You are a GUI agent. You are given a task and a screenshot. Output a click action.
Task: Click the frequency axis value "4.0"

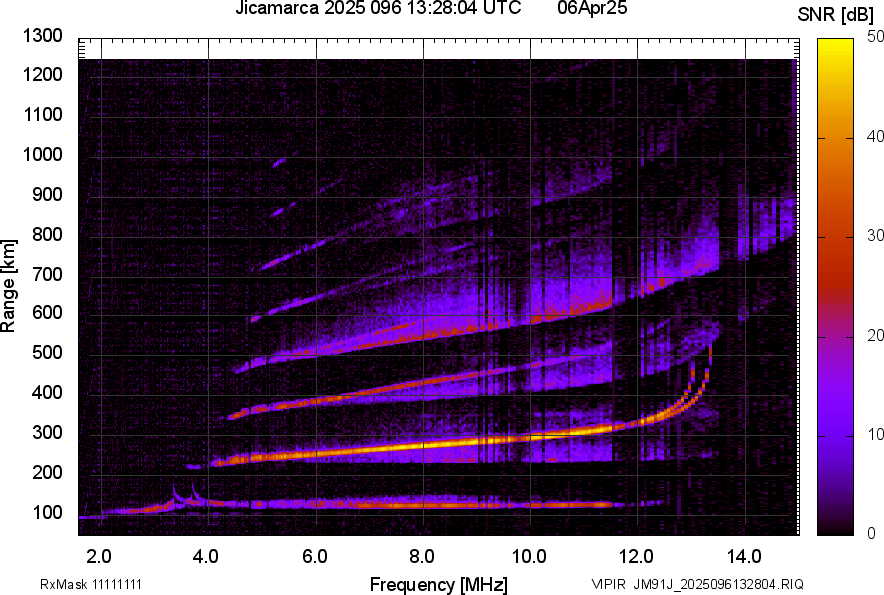(x=205, y=557)
